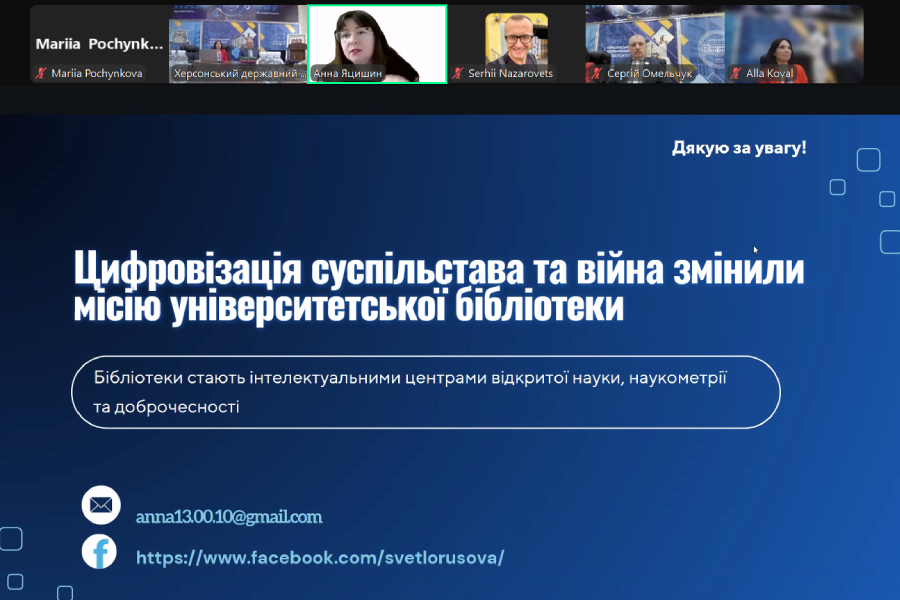900x600 pixels.
Task: Click the muted mic icon for Сергій Омельчук
Action: click(x=597, y=73)
